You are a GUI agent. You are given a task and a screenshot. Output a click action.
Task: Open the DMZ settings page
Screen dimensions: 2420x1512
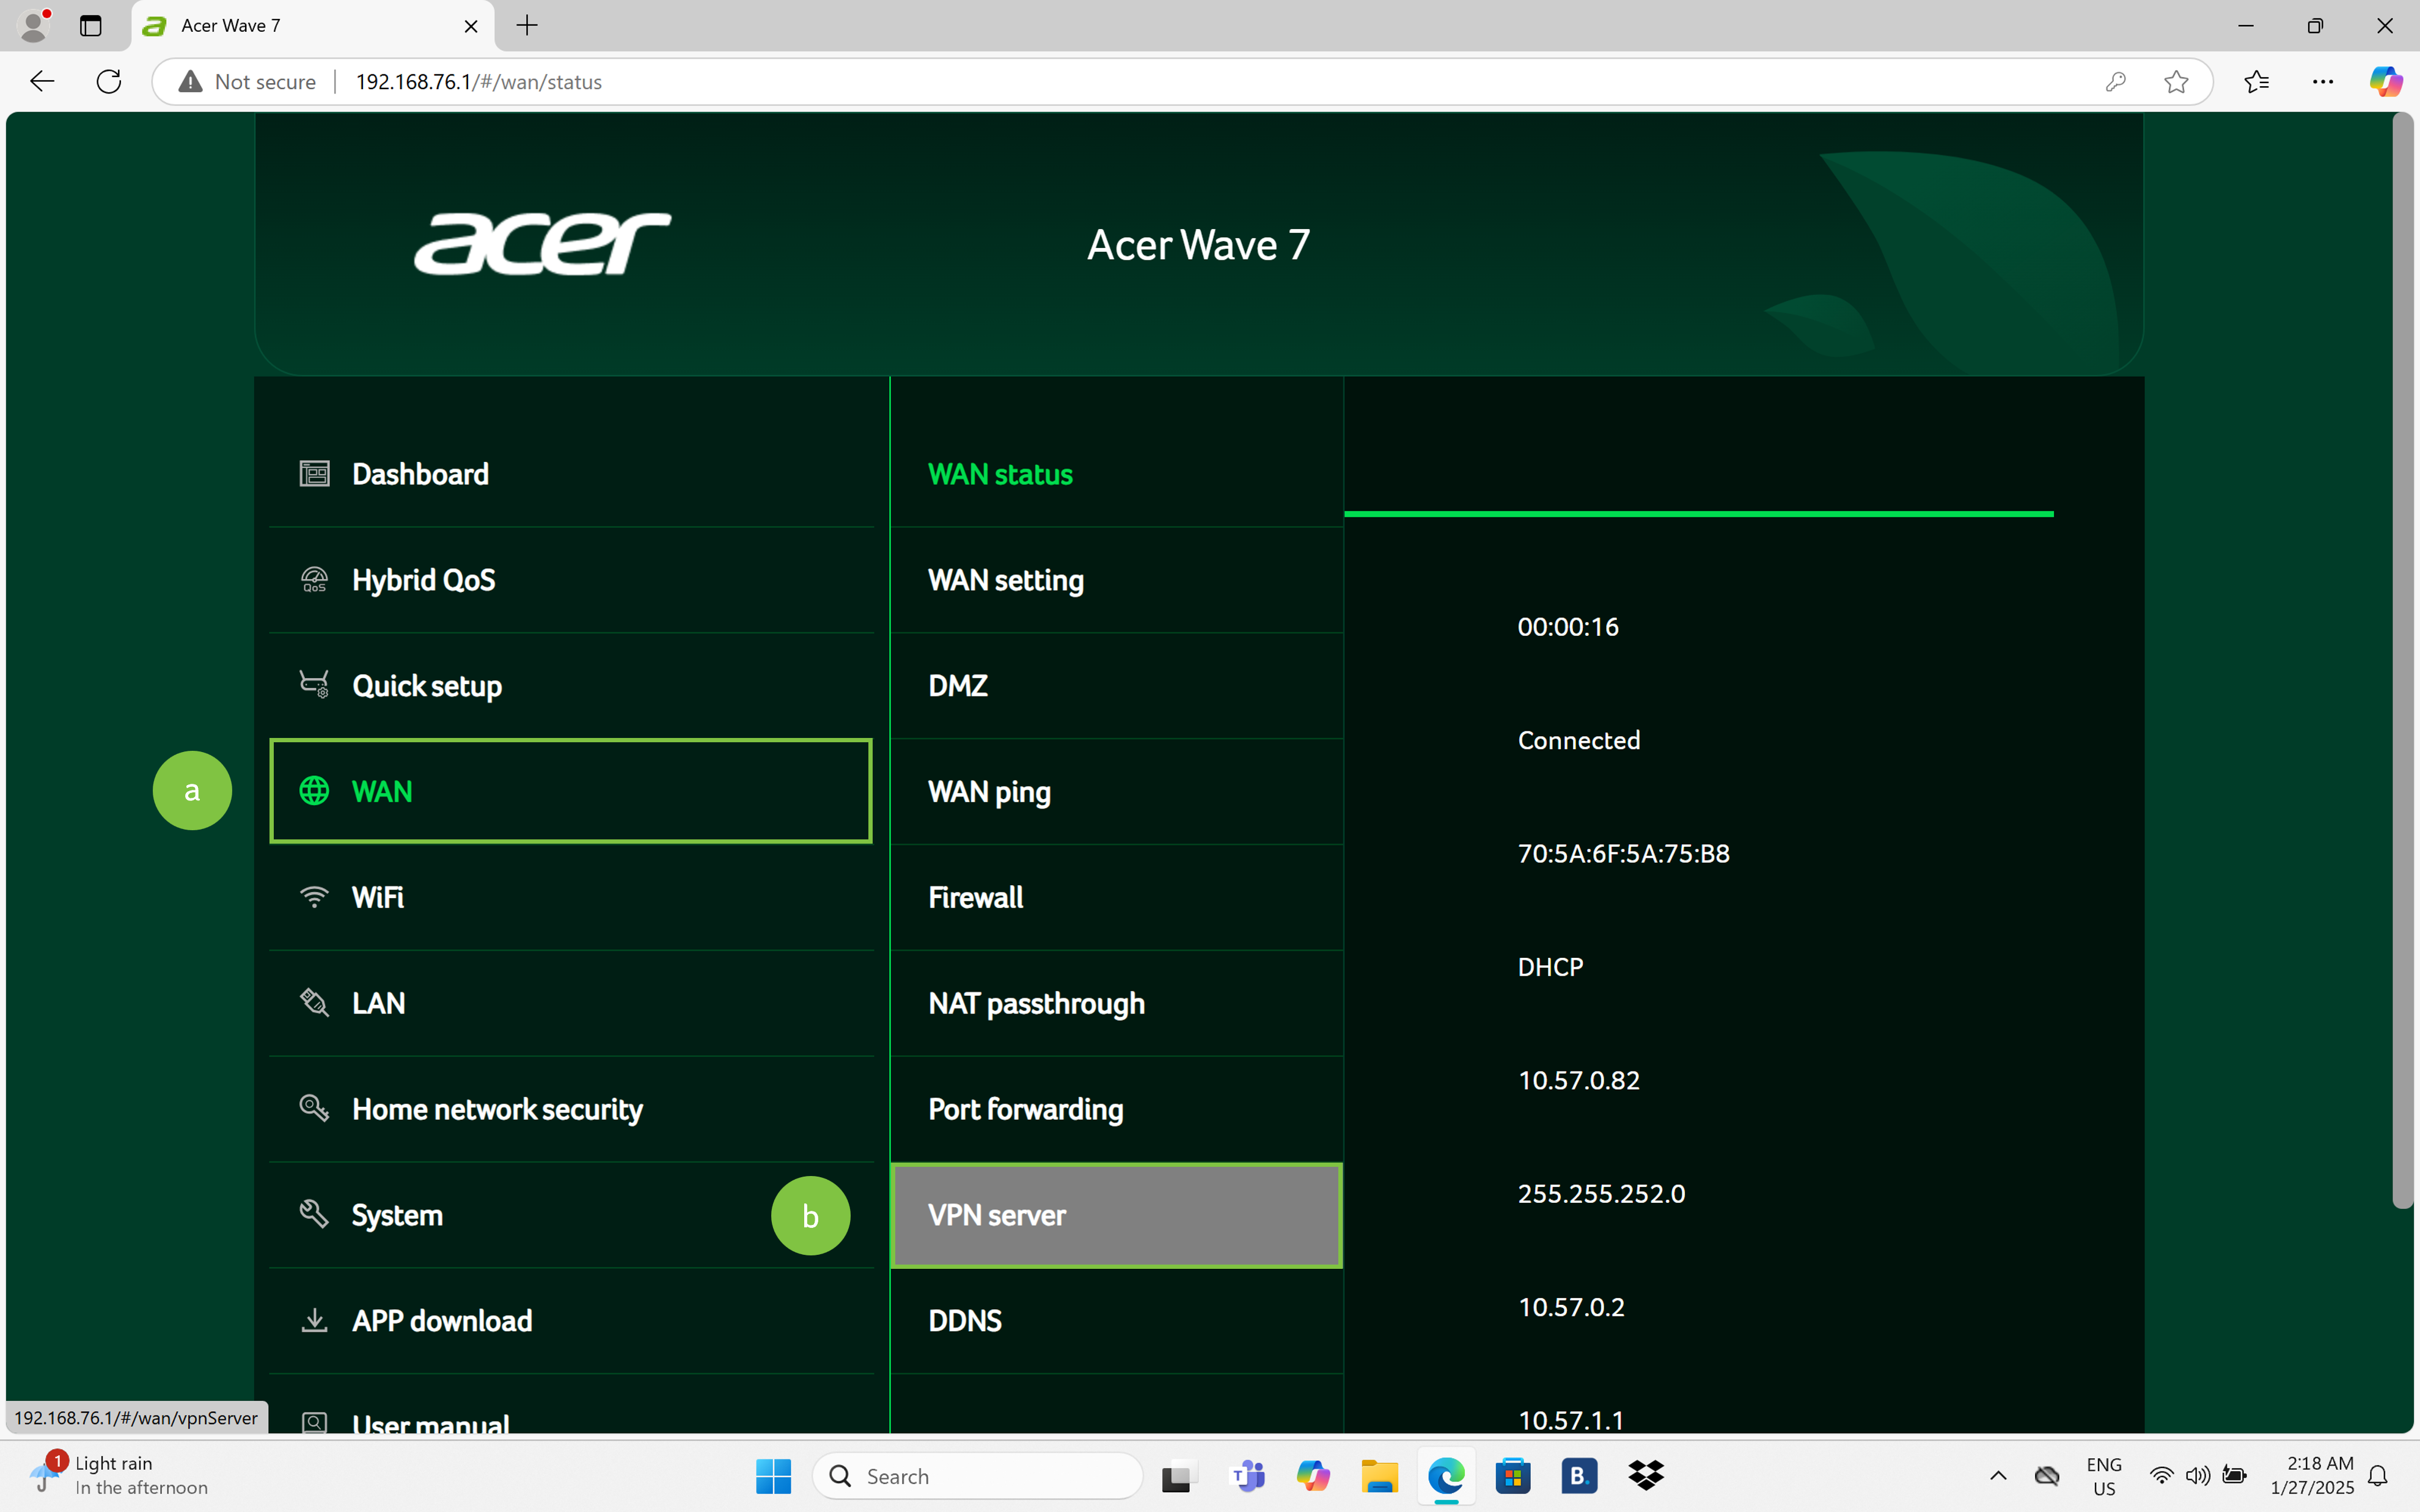(957, 686)
